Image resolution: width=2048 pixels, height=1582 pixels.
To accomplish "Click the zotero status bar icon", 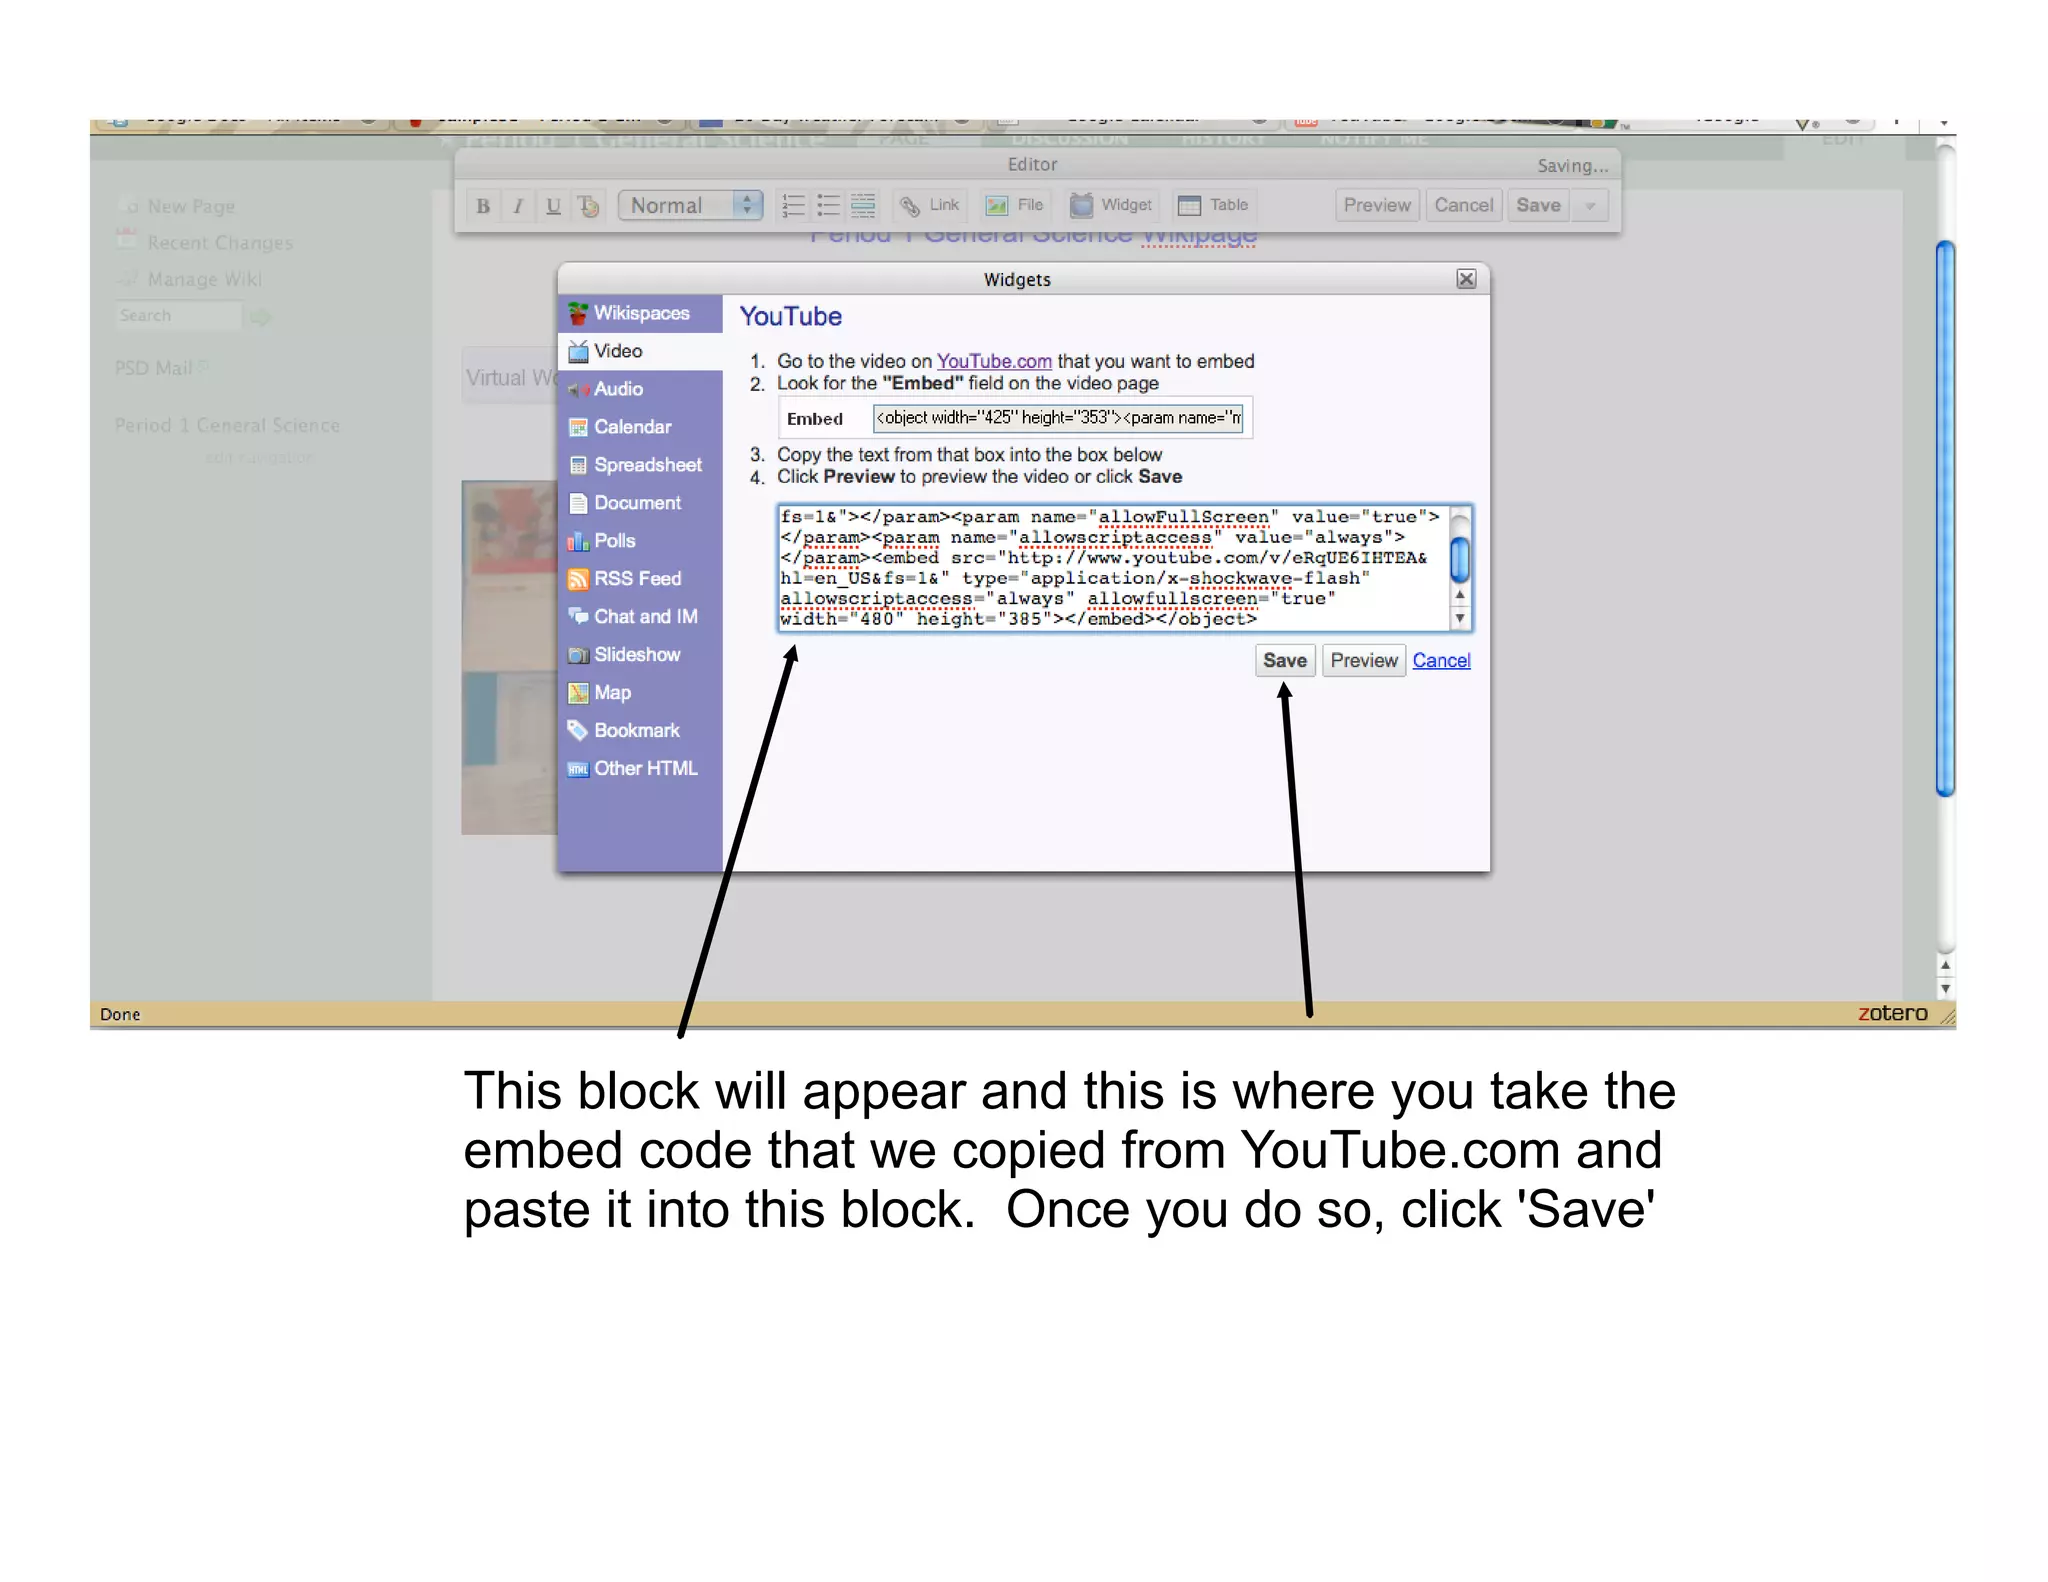I will [1892, 1013].
